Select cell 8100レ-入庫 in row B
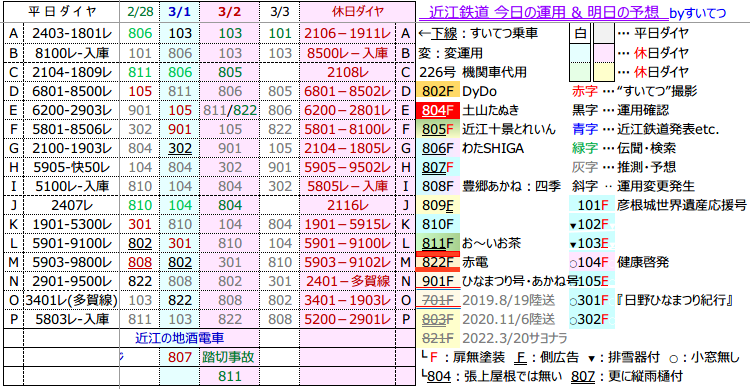Viewport: 750px width, 389px height. pos(72,53)
